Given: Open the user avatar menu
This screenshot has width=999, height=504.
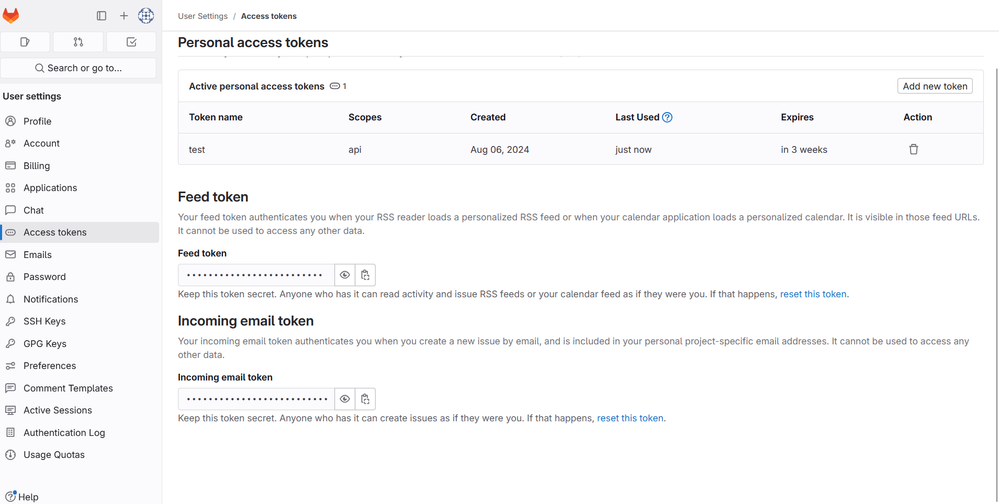Looking at the screenshot, I should 146,16.
